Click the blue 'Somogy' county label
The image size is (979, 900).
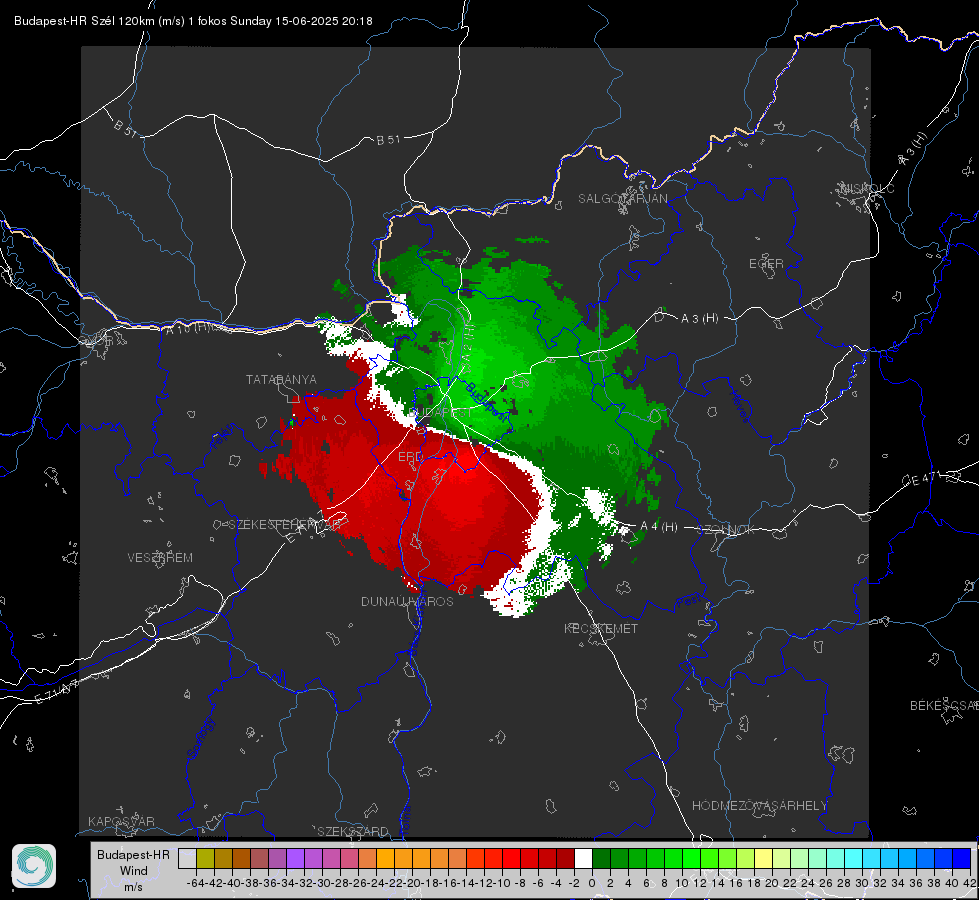pos(201,738)
